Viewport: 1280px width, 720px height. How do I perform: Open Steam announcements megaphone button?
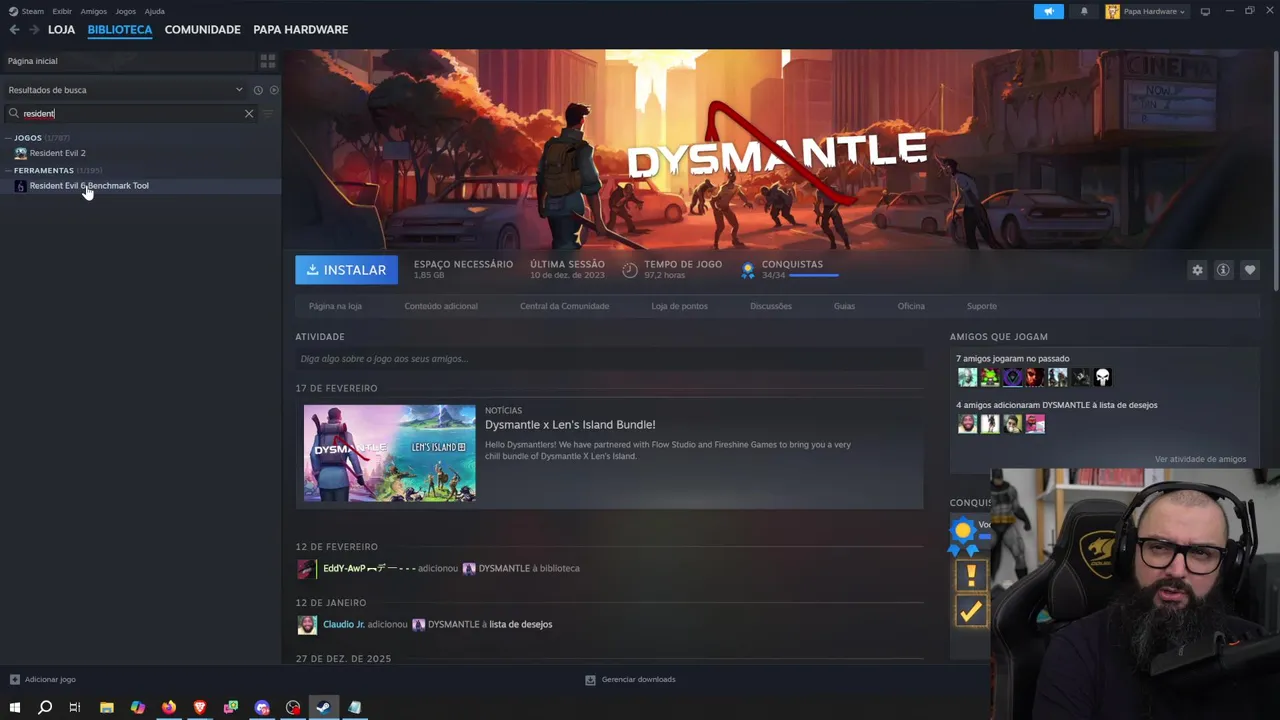[1048, 11]
